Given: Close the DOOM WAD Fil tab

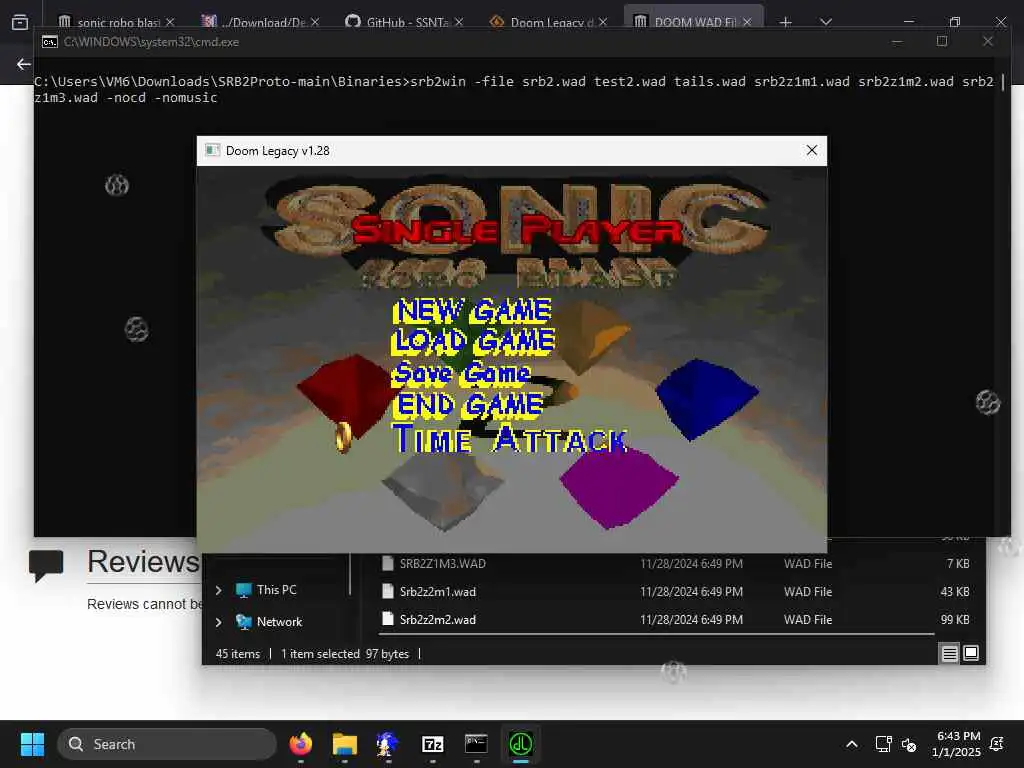Looking at the screenshot, I should point(747,22).
